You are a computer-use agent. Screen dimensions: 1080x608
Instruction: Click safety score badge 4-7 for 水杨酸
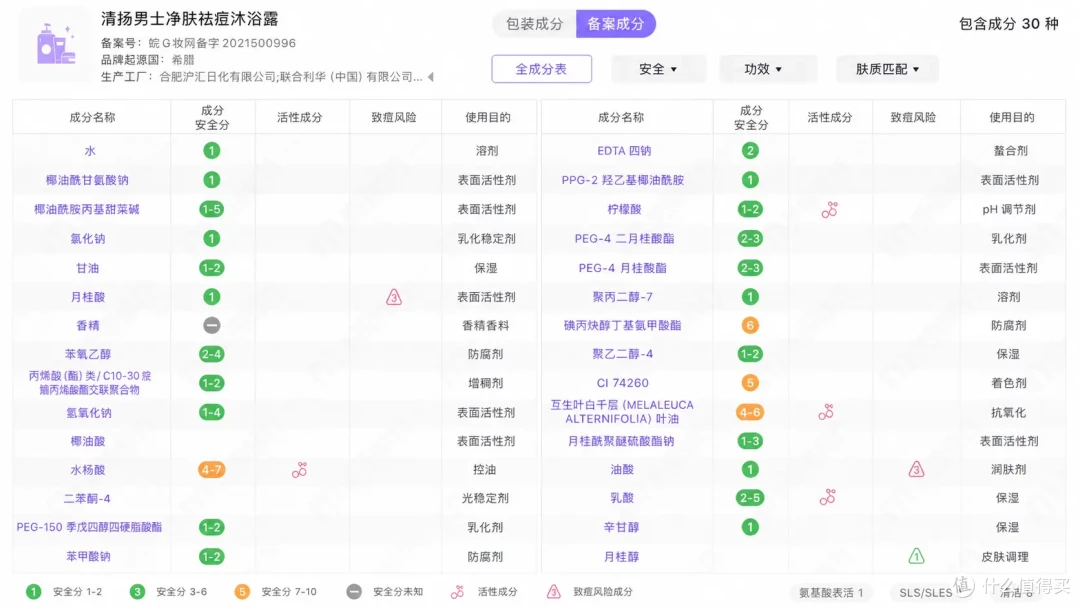[211, 470]
